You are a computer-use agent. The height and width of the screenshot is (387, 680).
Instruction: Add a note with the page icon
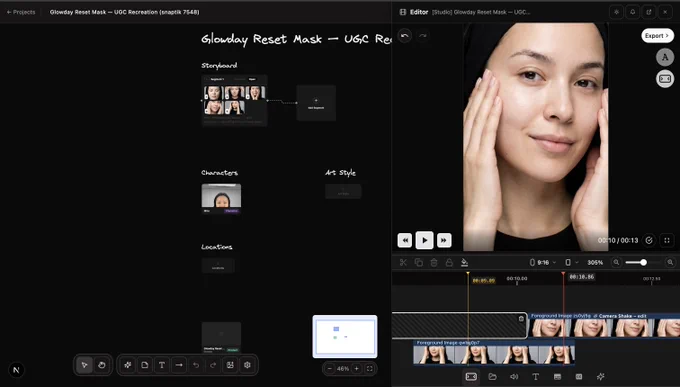144,365
